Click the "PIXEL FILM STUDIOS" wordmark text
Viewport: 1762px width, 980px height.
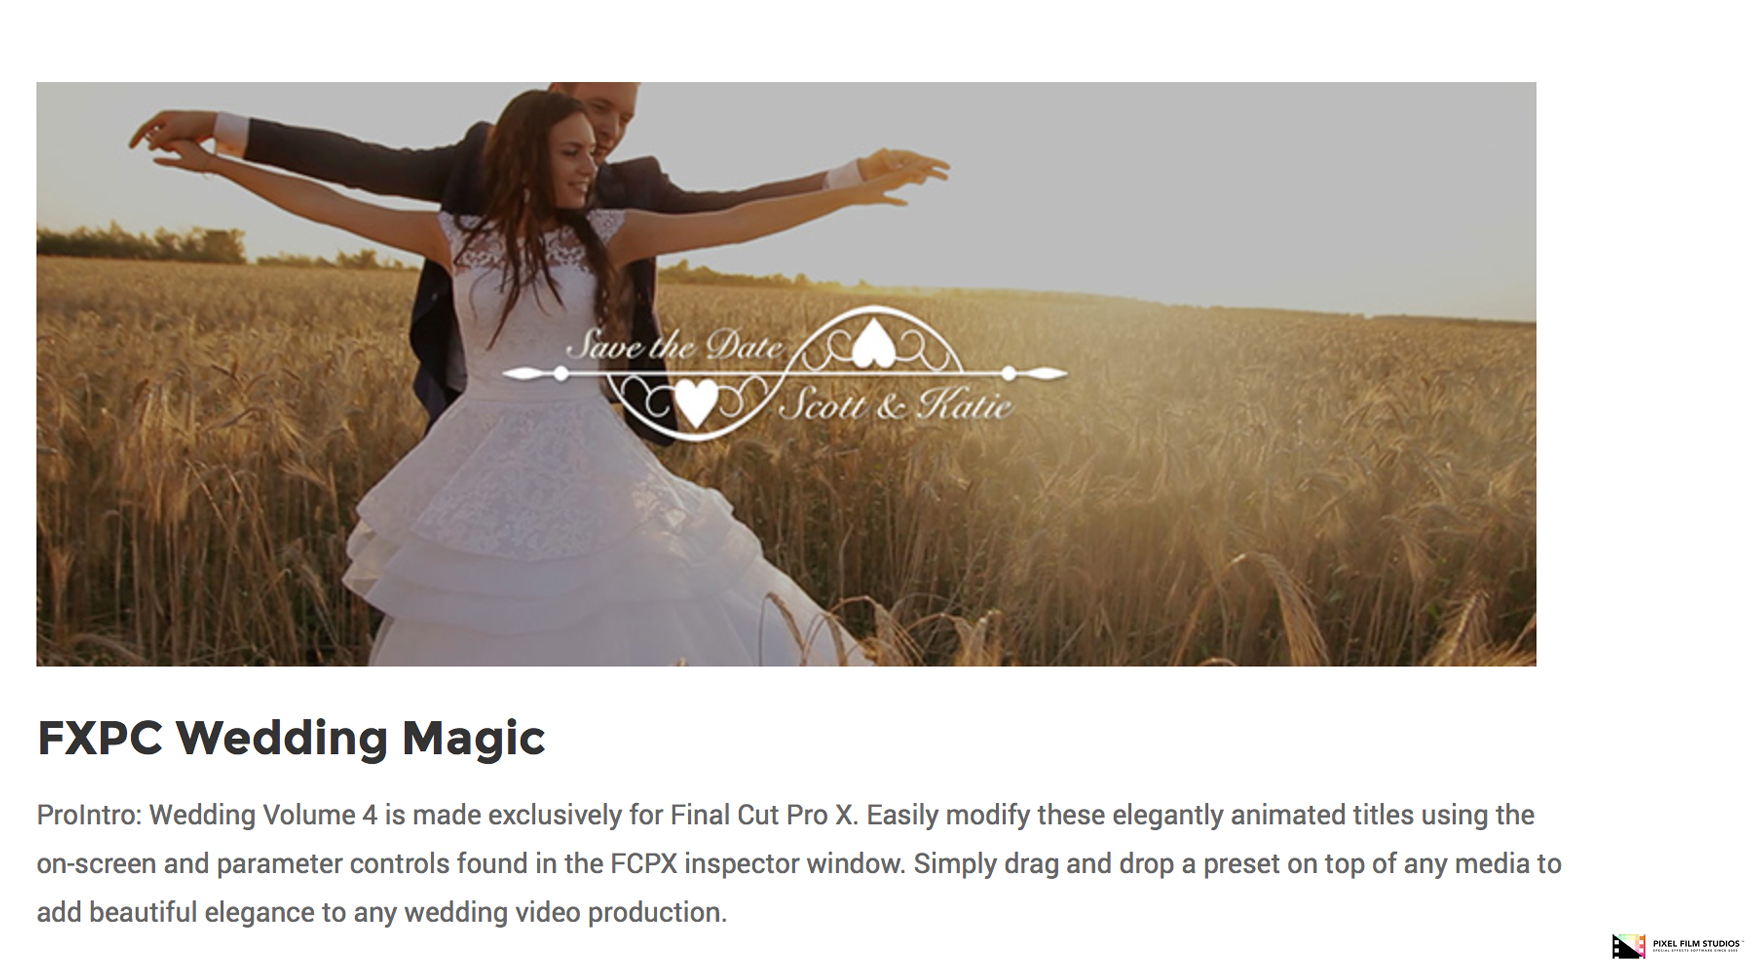(x=1696, y=944)
